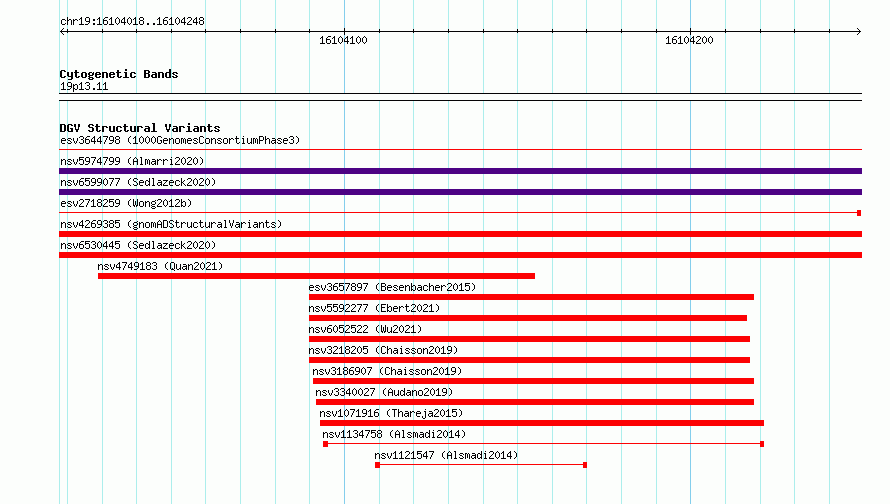Select the purple bar under nsv5974799
The image size is (890, 504).
pyautogui.click(x=460, y=171)
